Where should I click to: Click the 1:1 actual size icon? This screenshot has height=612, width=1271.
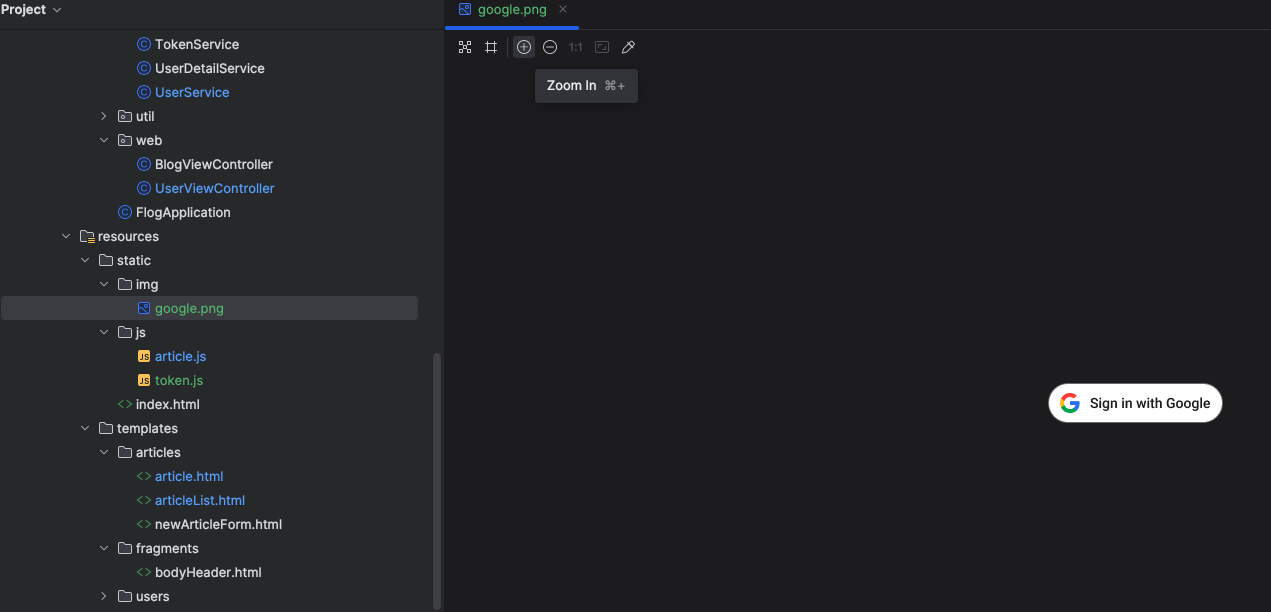click(576, 47)
